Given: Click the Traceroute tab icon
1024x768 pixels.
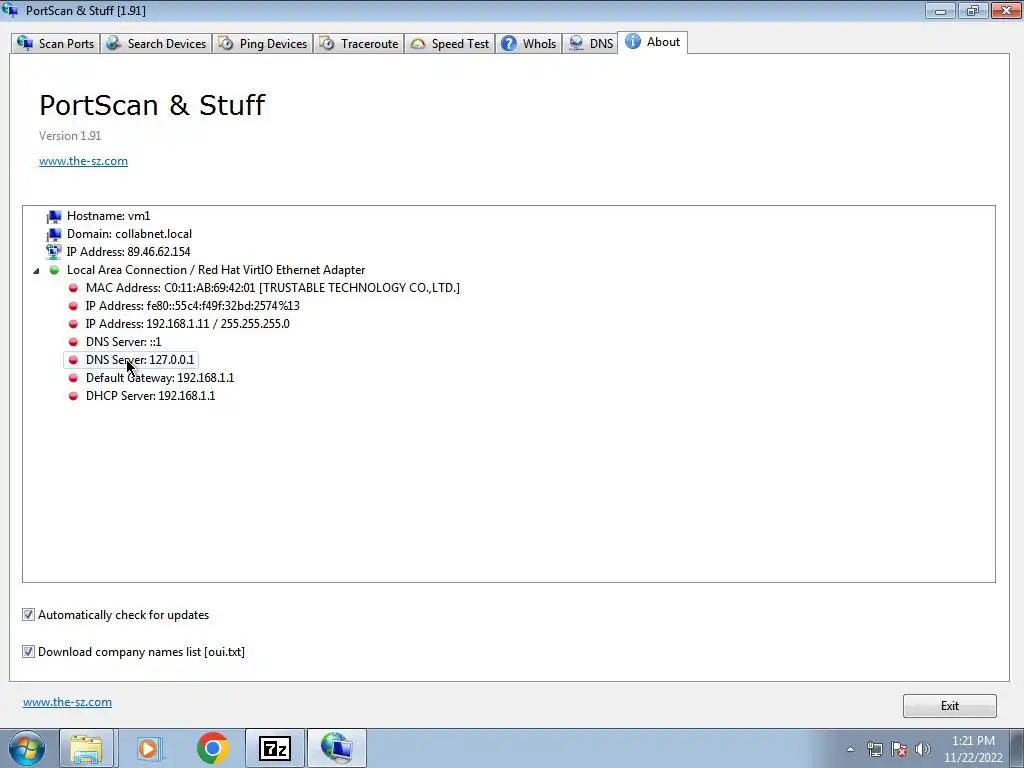Looking at the screenshot, I should (327, 44).
